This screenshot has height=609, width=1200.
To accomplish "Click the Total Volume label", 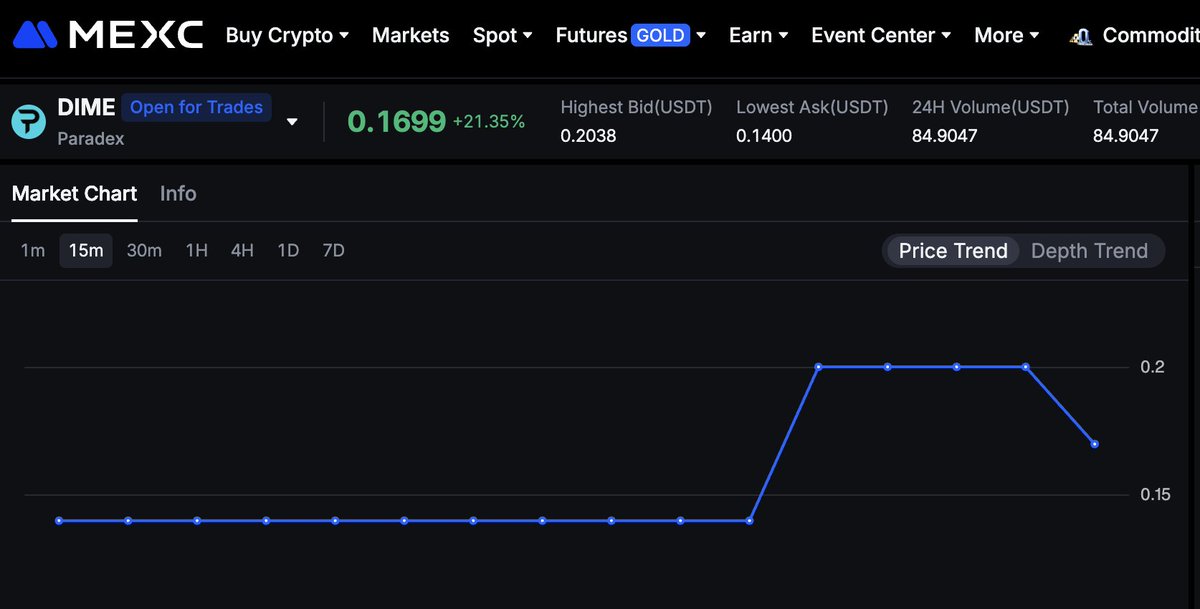I will (x=1146, y=107).
